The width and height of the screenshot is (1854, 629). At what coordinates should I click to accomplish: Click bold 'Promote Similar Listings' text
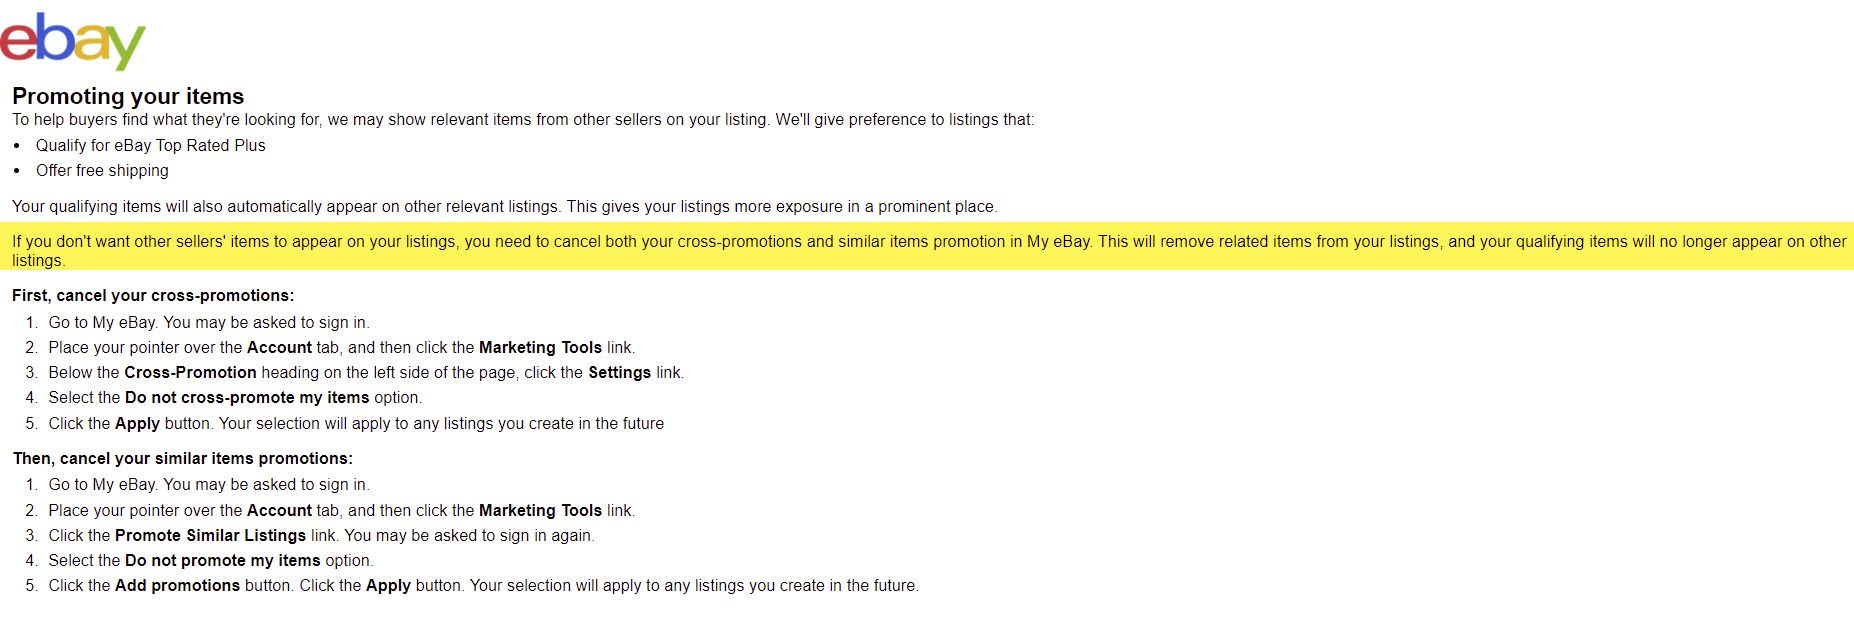pos(210,535)
